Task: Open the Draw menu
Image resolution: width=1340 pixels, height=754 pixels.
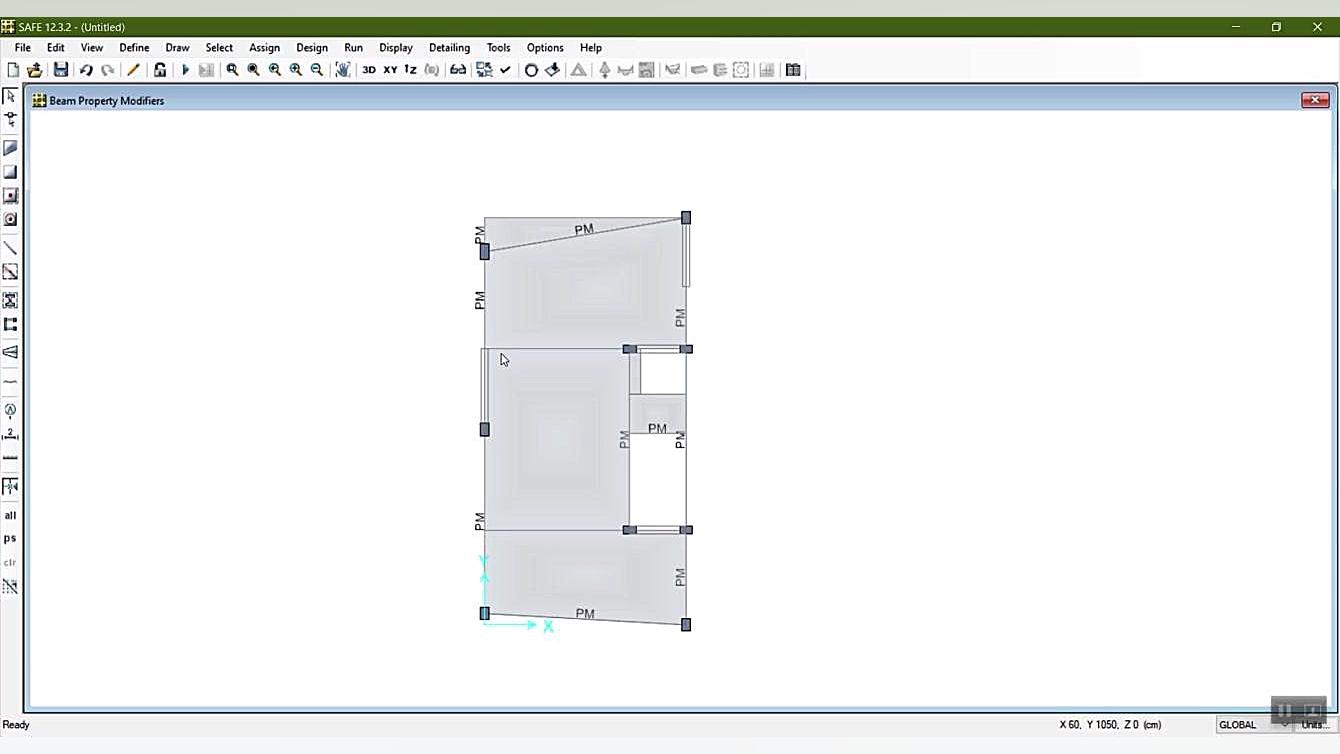Action: 177,47
